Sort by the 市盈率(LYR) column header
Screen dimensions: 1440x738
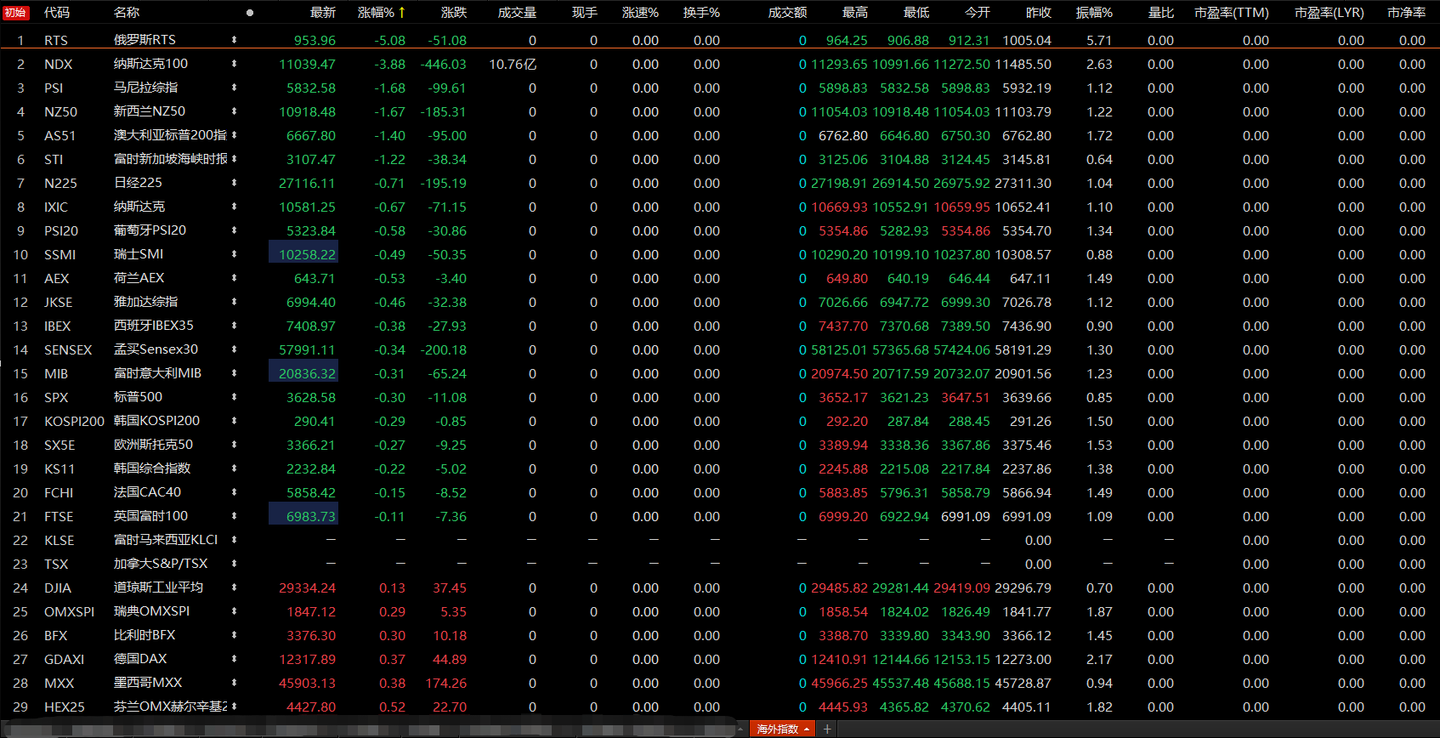1329,13
